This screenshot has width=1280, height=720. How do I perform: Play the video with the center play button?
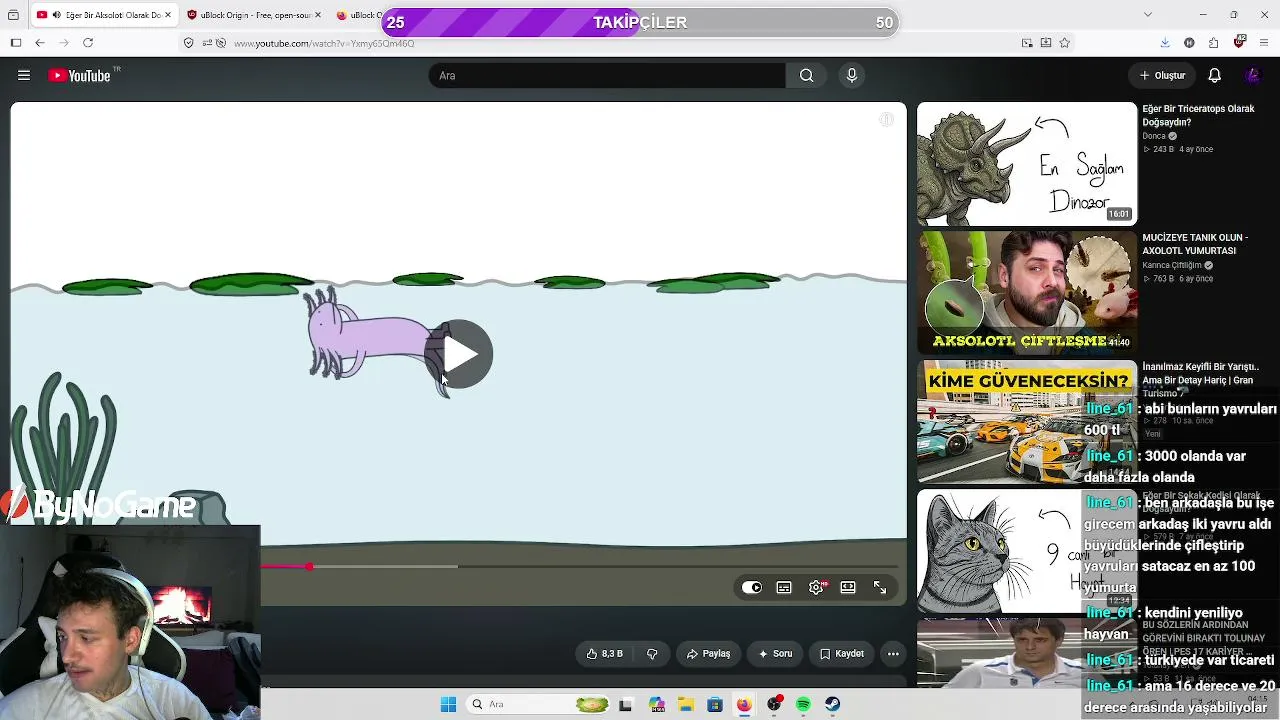(459, 354)
